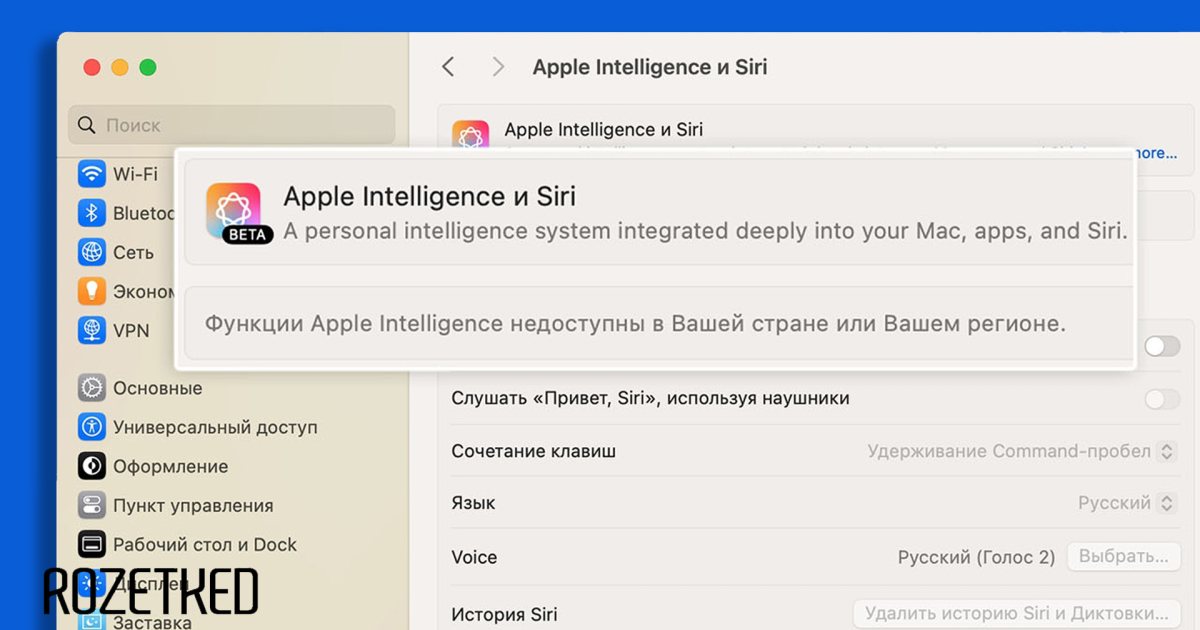
Task: Go back with the left chevron
Action: coord(448,67)
